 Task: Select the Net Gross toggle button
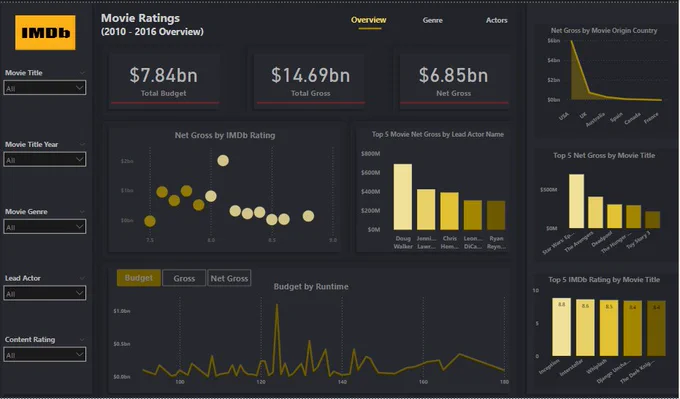tap(229, 278)
